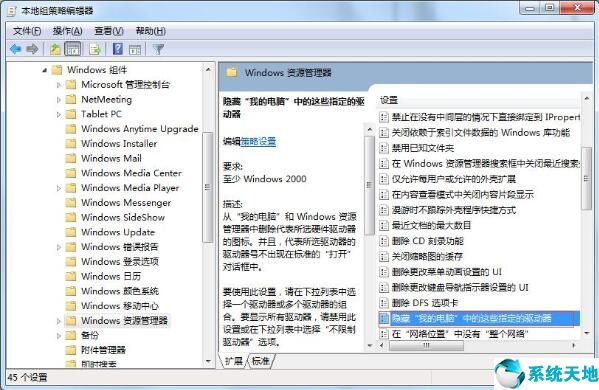Select the Windows 资源管理器 tree item

point(124,320)
